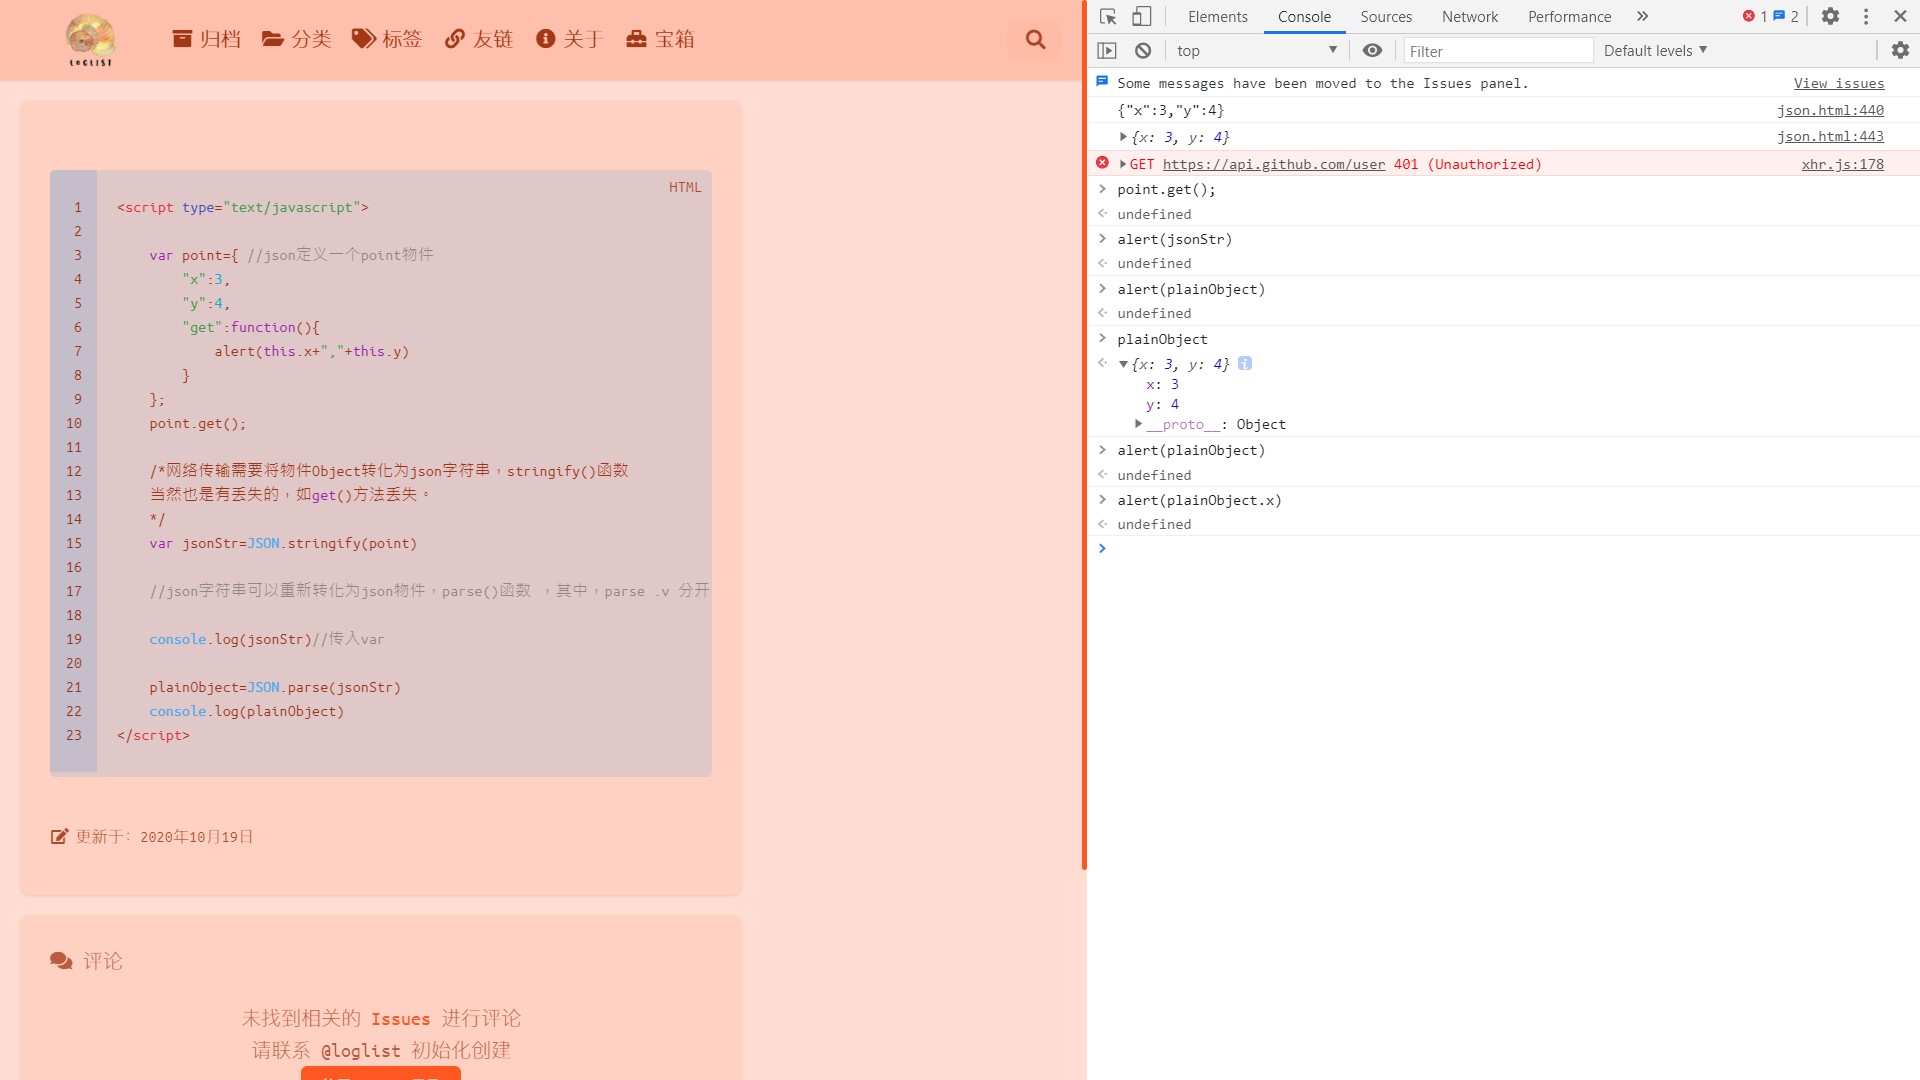Open the 标签 tags menu item
This screenshot has height=1080, width=1920.
pyautogui.click(x=387, y=39)
